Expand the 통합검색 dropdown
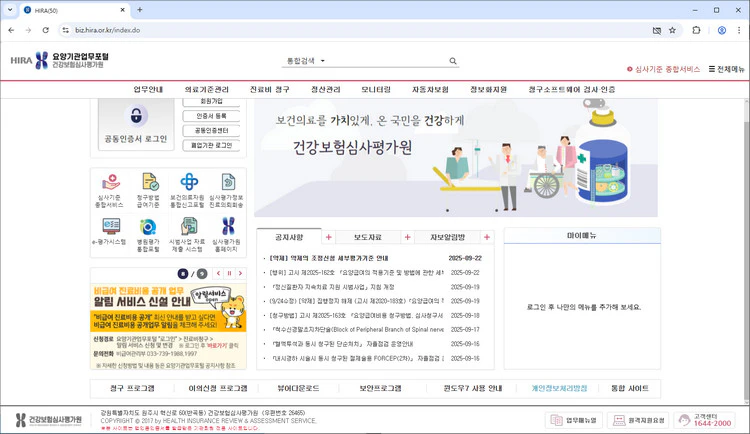 (306, 61)
